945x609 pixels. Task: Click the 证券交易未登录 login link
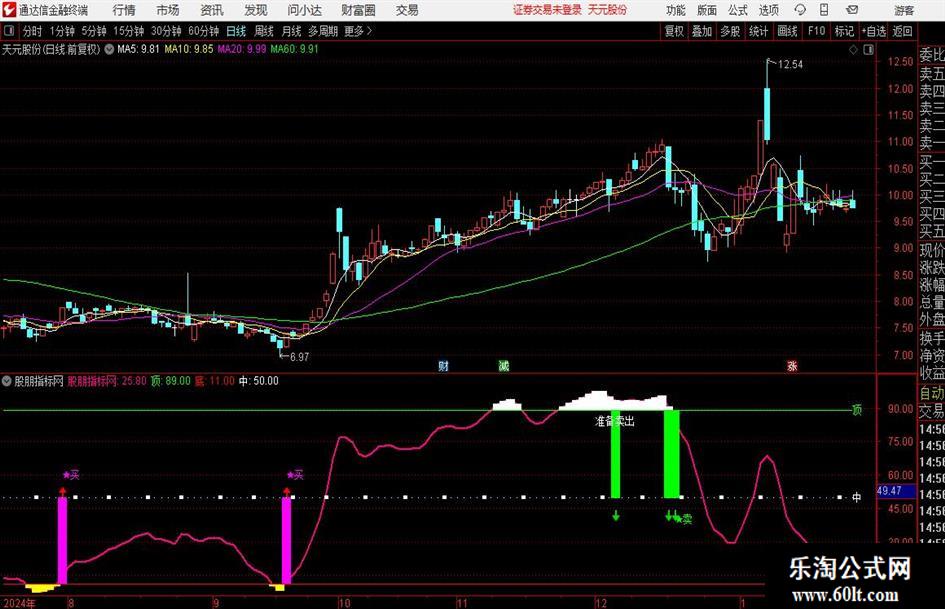click(x=547, y=10)
